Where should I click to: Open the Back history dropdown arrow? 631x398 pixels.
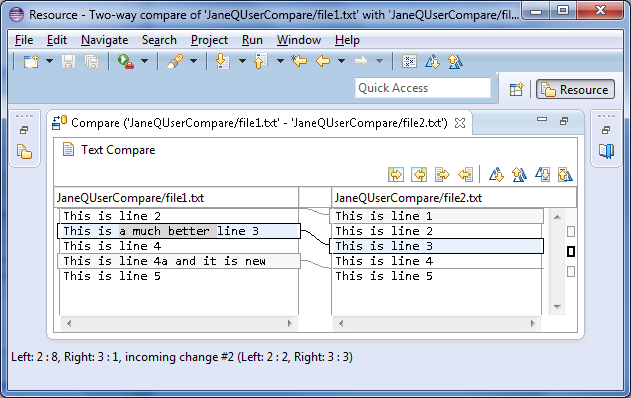(341, 62)
